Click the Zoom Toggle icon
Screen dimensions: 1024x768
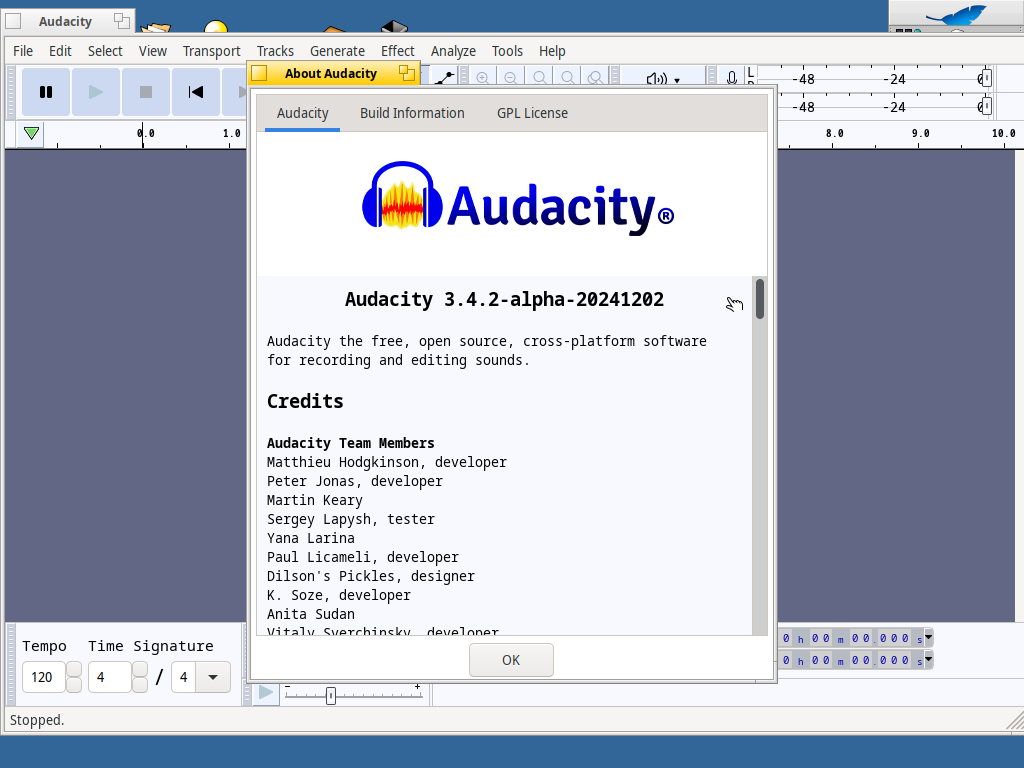pos(595,78)
